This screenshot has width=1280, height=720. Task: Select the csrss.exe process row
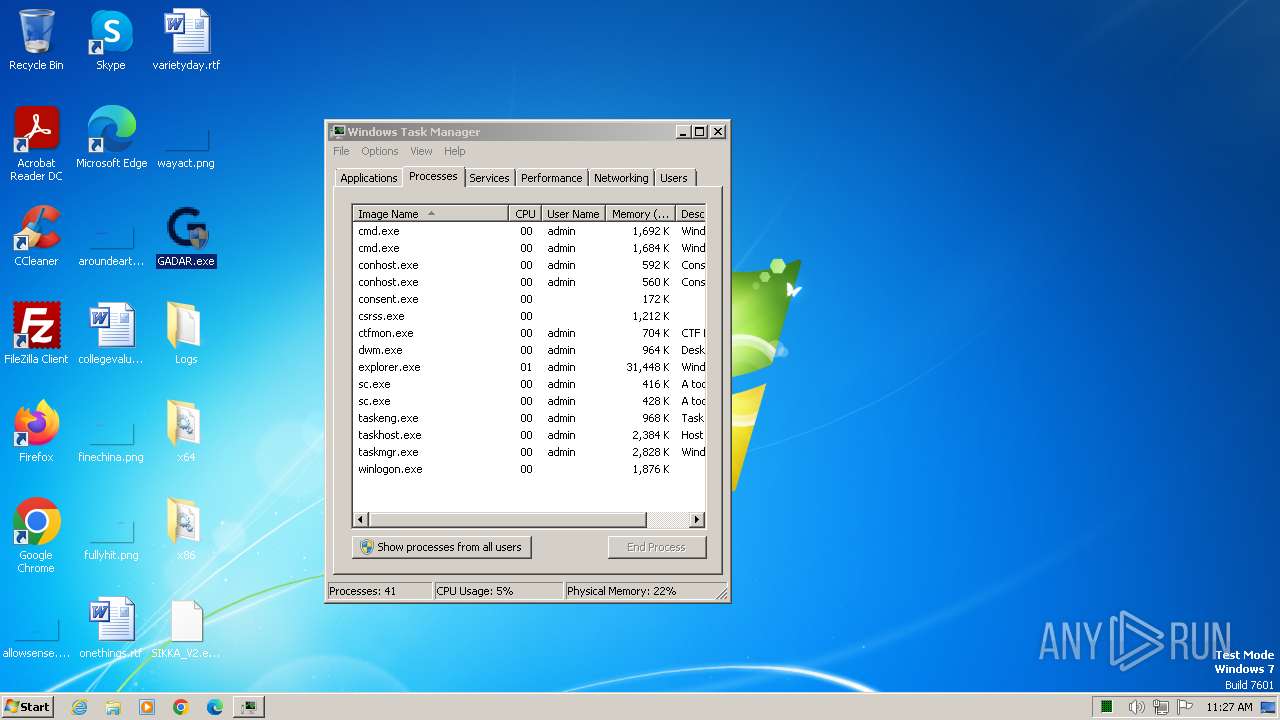pos(529,316)
